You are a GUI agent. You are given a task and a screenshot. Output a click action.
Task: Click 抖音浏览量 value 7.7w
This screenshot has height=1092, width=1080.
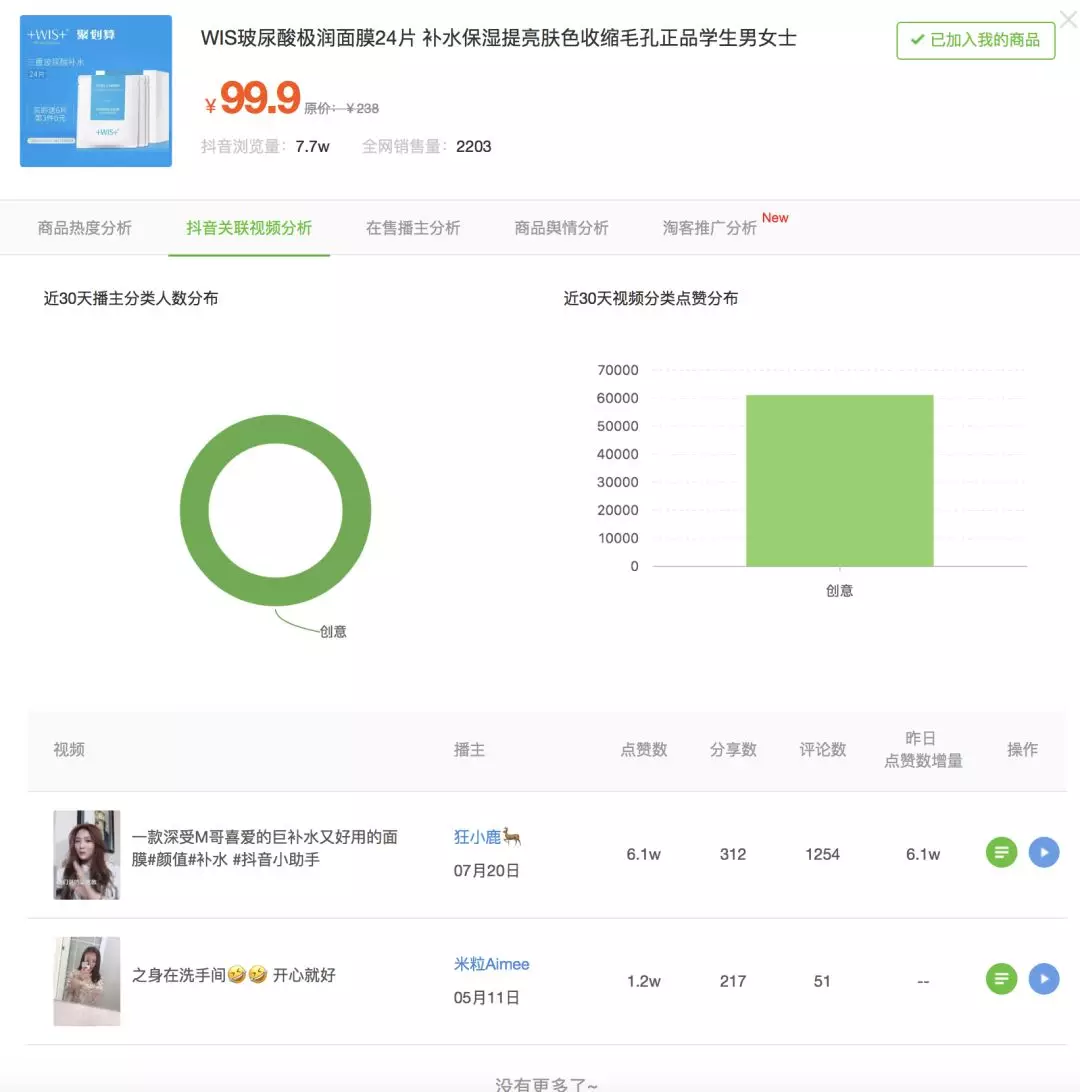point(312,146)
